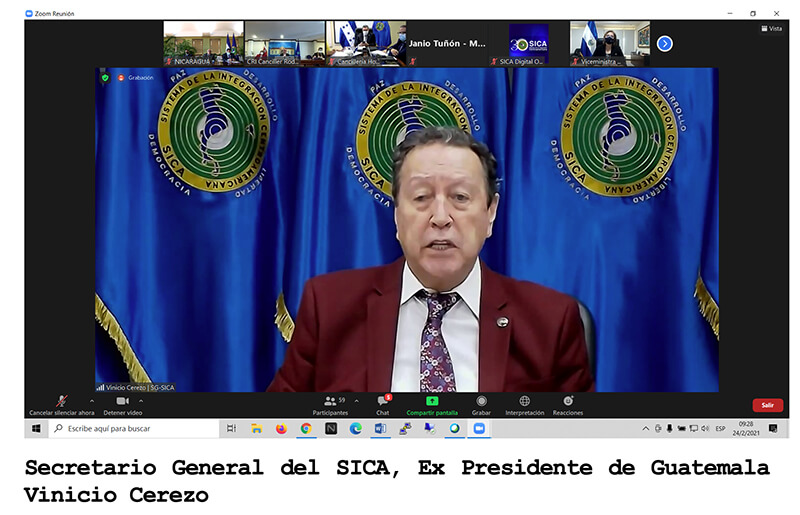Open Microsoft Edge from the taskbar

point(356,429)
